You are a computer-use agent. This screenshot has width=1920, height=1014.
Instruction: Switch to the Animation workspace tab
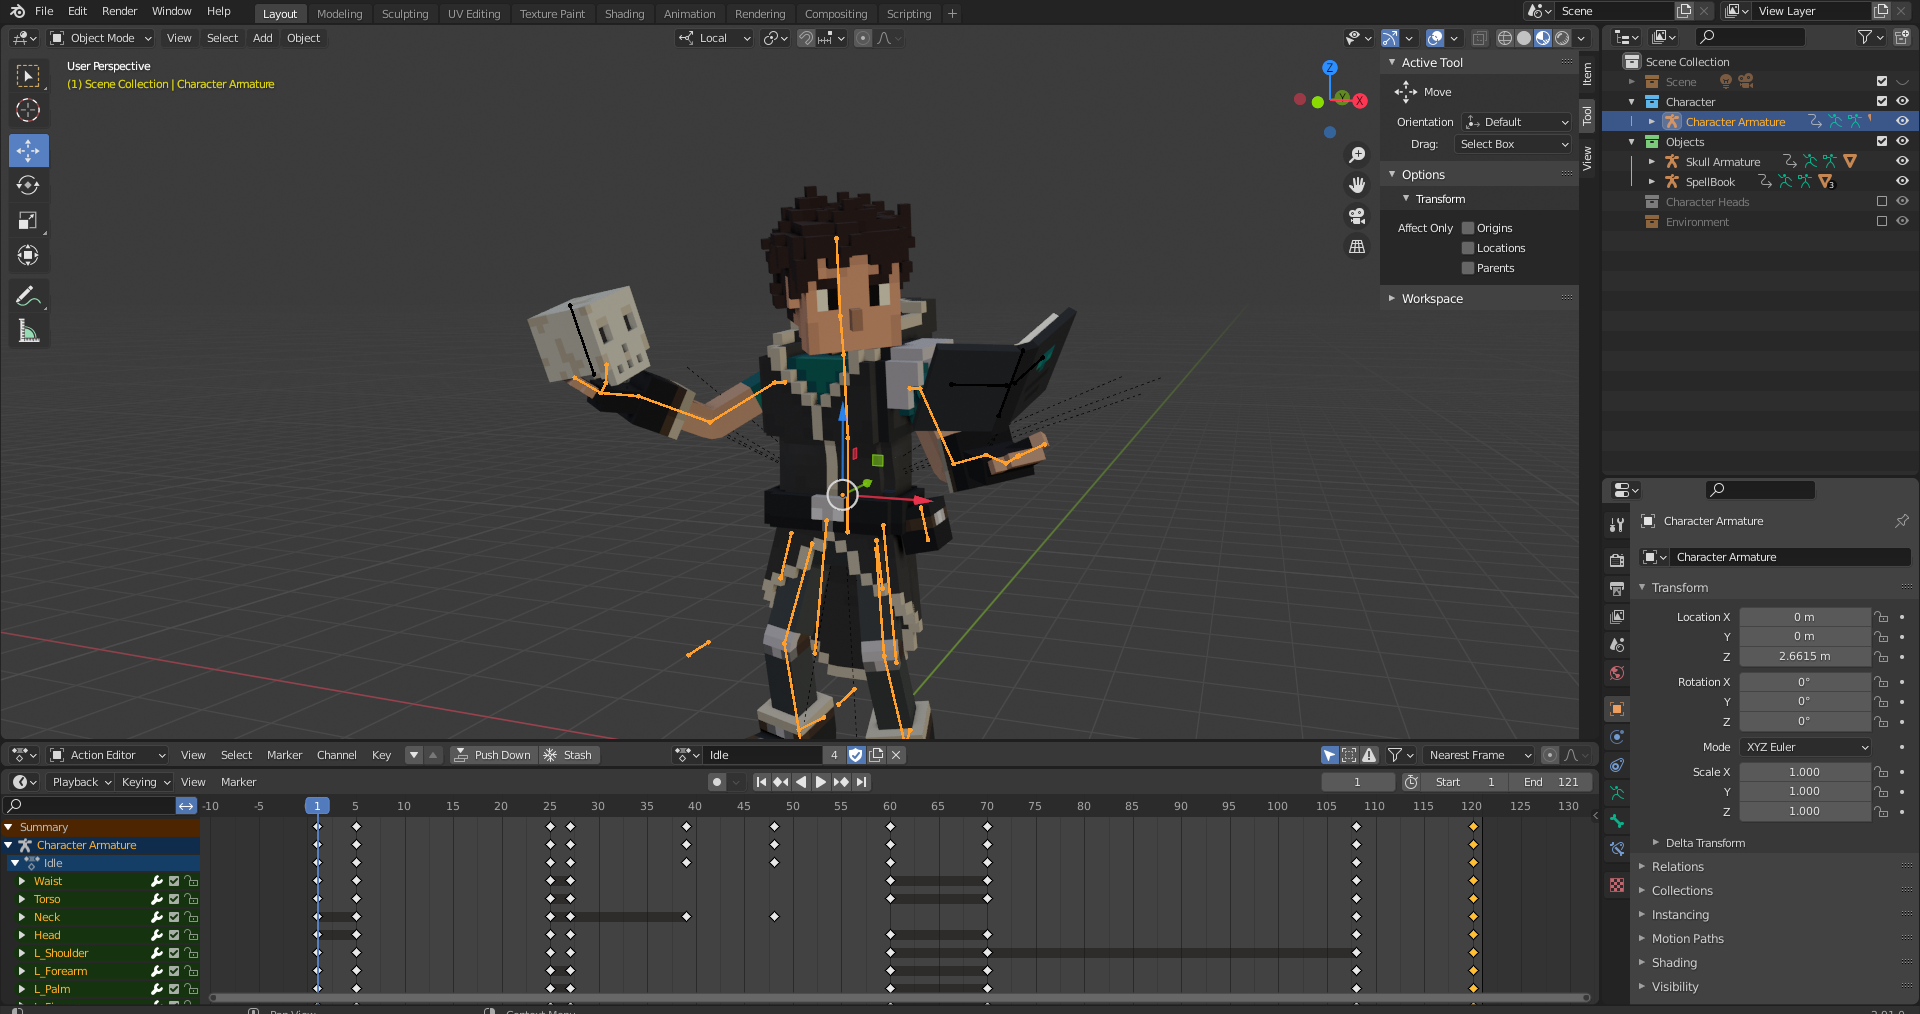point(690,14)
